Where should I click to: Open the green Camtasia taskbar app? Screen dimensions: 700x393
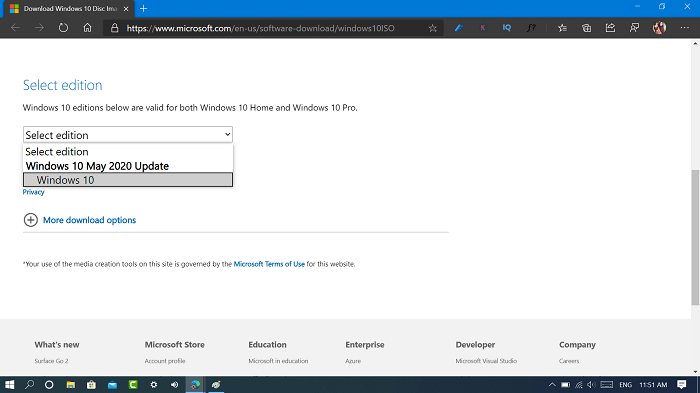pyautogui.click(x=133, y=385)
